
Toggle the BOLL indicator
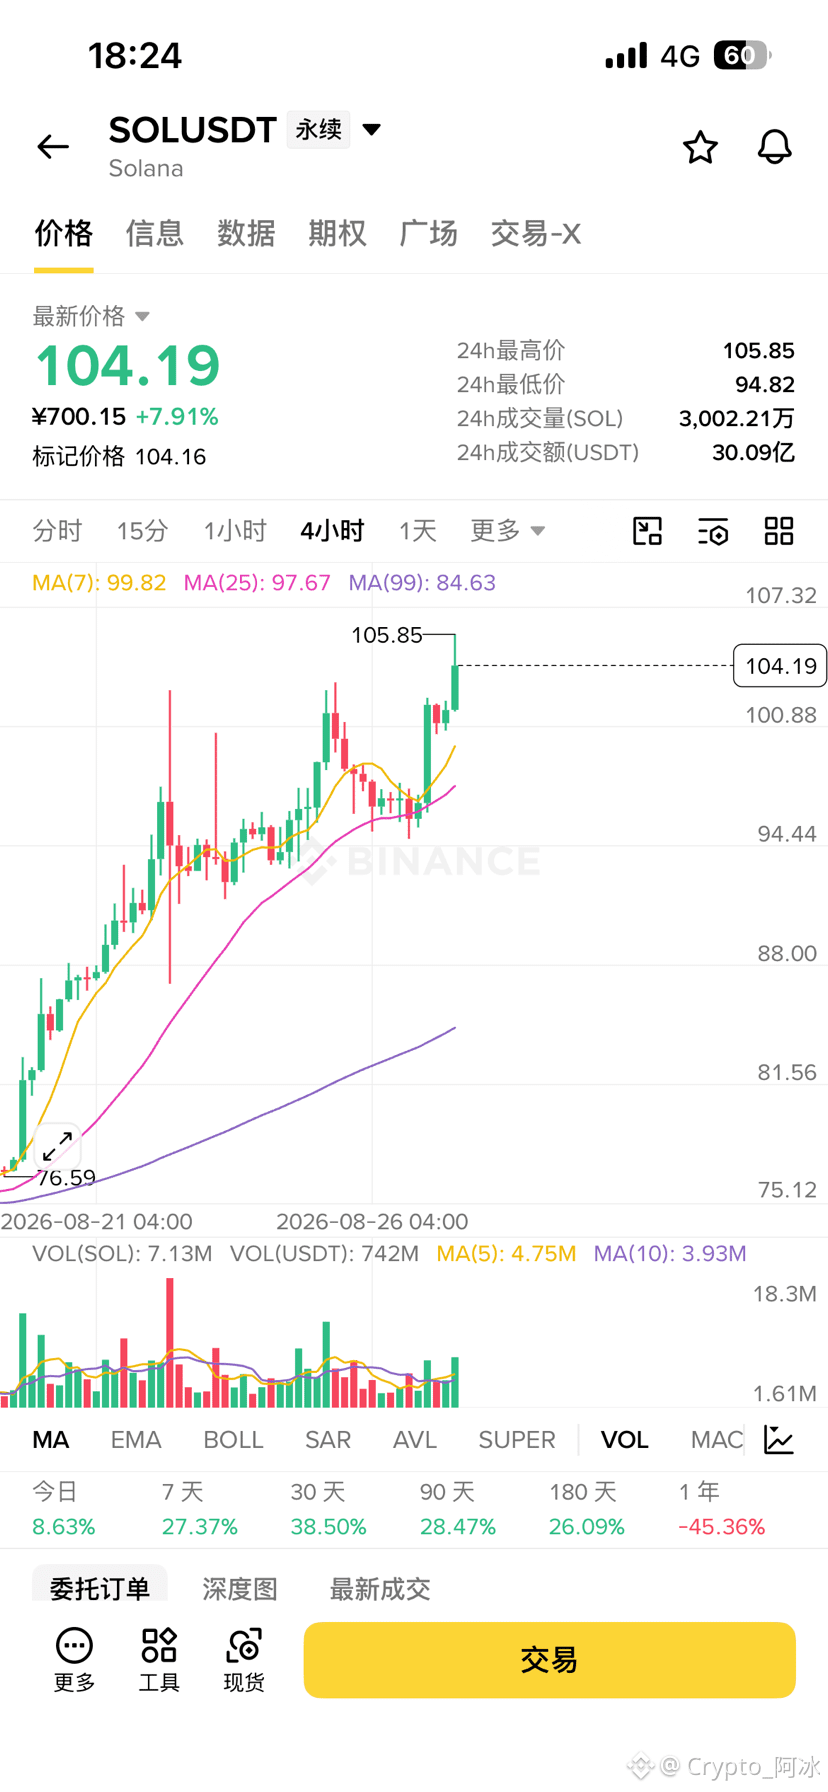(x=233, y=1440)
